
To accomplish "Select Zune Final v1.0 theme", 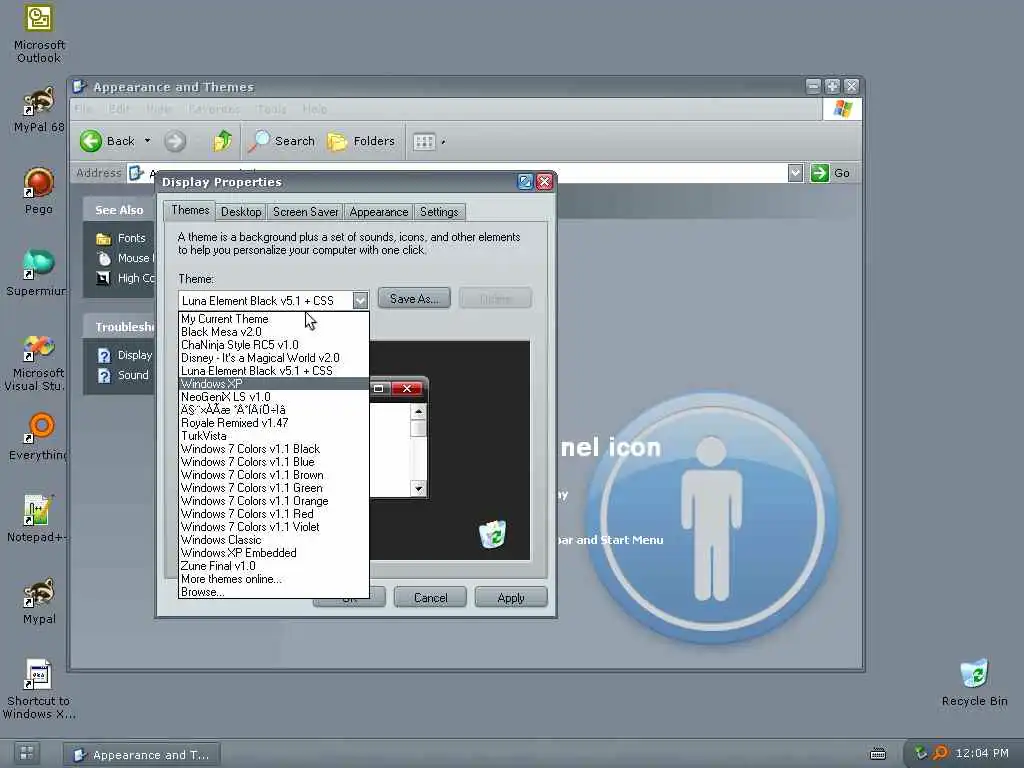I will point(274,566).
